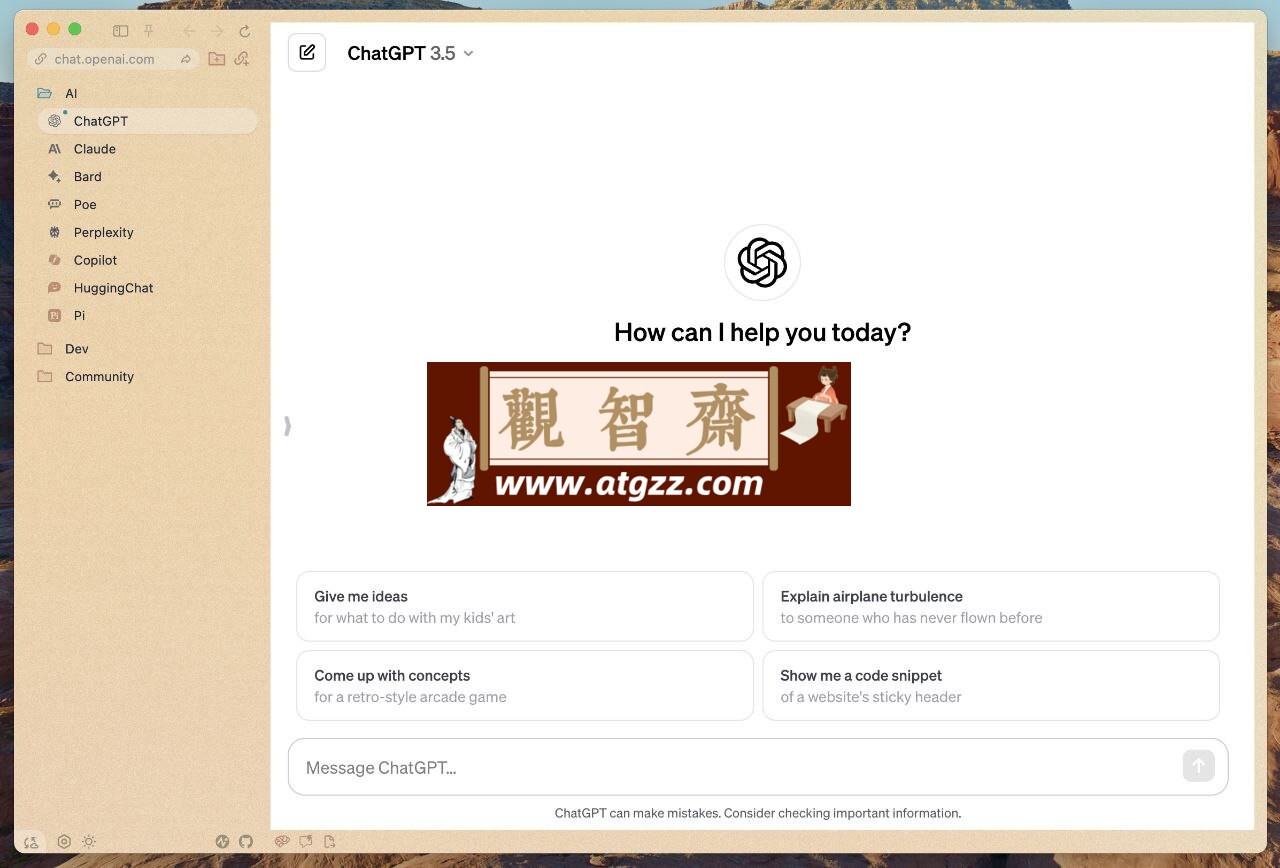Screen dimensions: 1280x868
Task: Choose 'Explain airplane turbulence' suggestion
Action: pyautogui.click(x=991, y=606)
